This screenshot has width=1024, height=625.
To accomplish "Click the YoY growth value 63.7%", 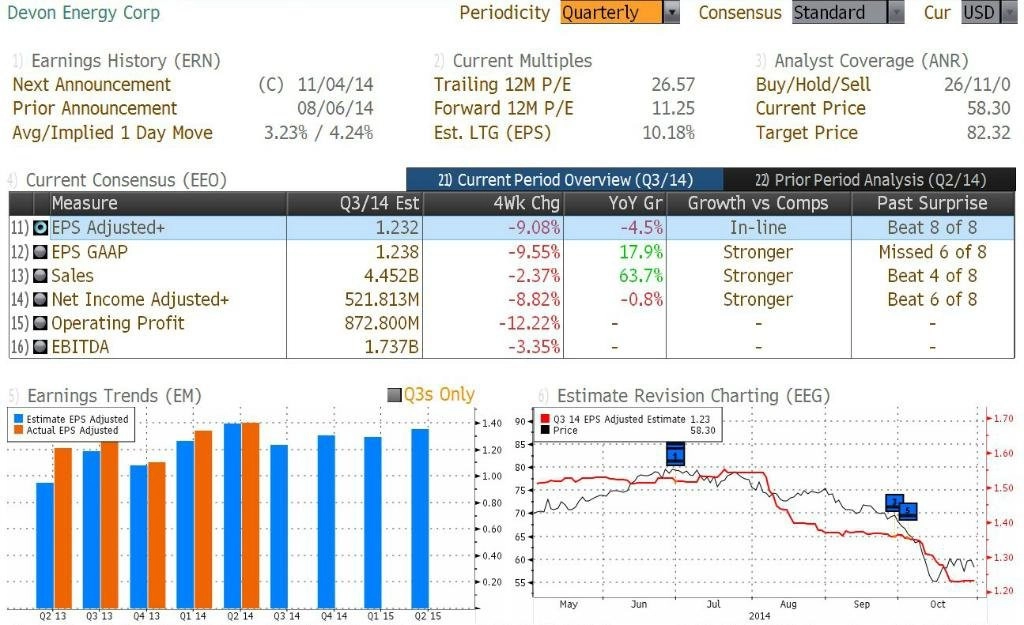I will click(x=641, y=276).
